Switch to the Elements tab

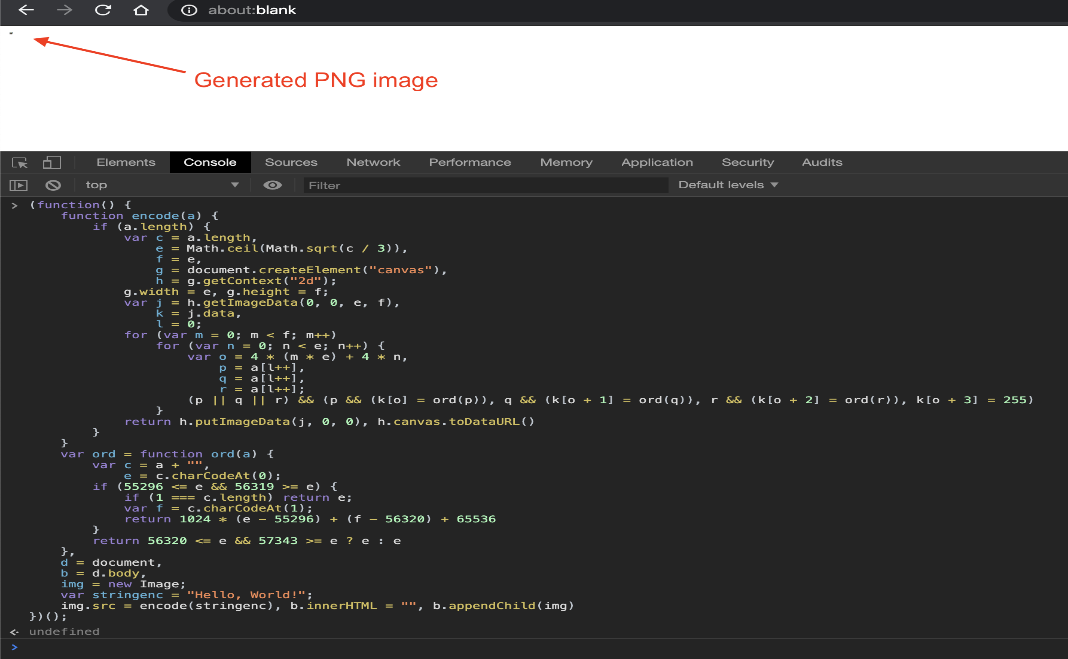click(x=126, y=163)
